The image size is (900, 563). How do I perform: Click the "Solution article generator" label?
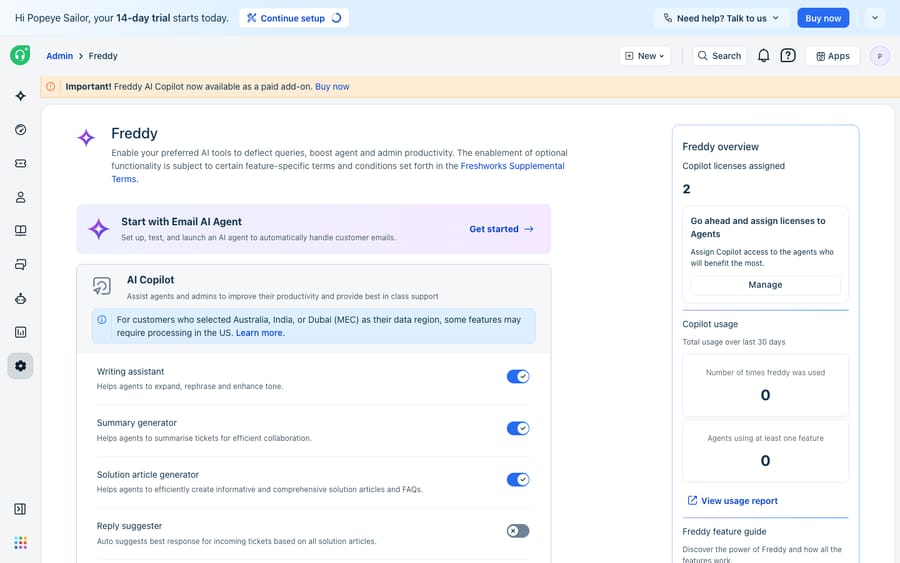(x=148, y=475)
